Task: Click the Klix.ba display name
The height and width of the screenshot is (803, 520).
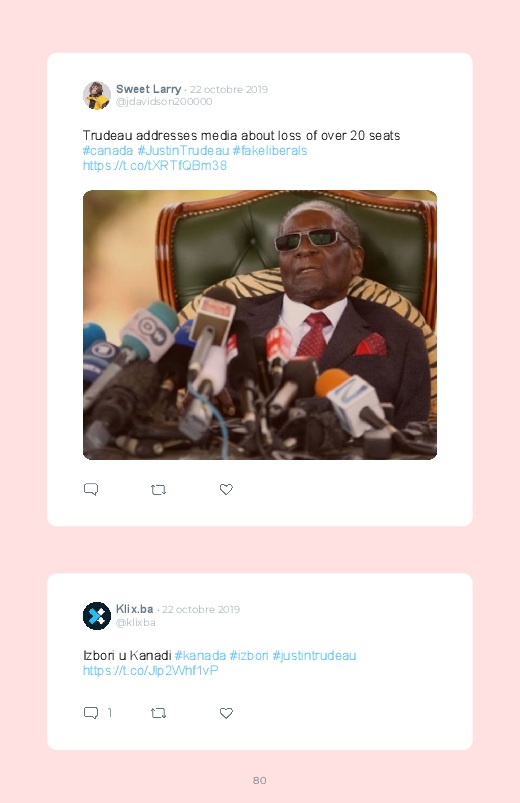Action: pyautogui.click(x=134, y=609)
